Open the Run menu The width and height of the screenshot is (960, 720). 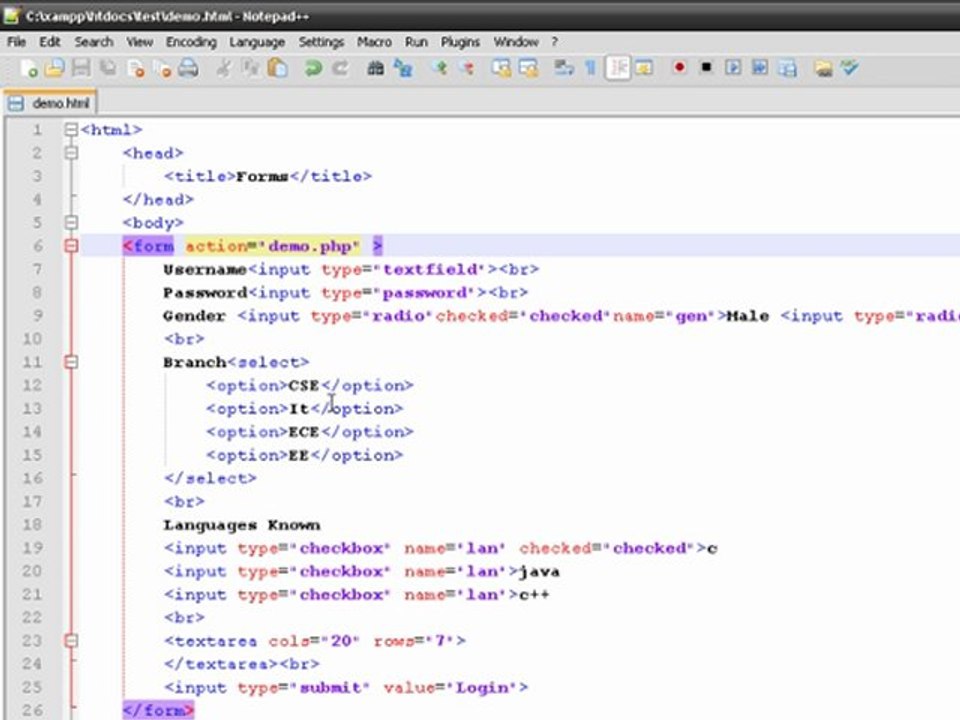click(x=416, y=42)
